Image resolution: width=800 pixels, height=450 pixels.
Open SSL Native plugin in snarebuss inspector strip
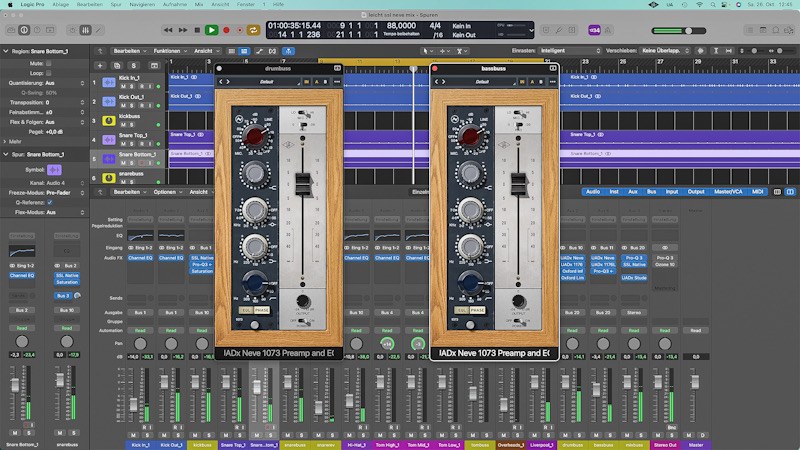(x=67, y=276)
